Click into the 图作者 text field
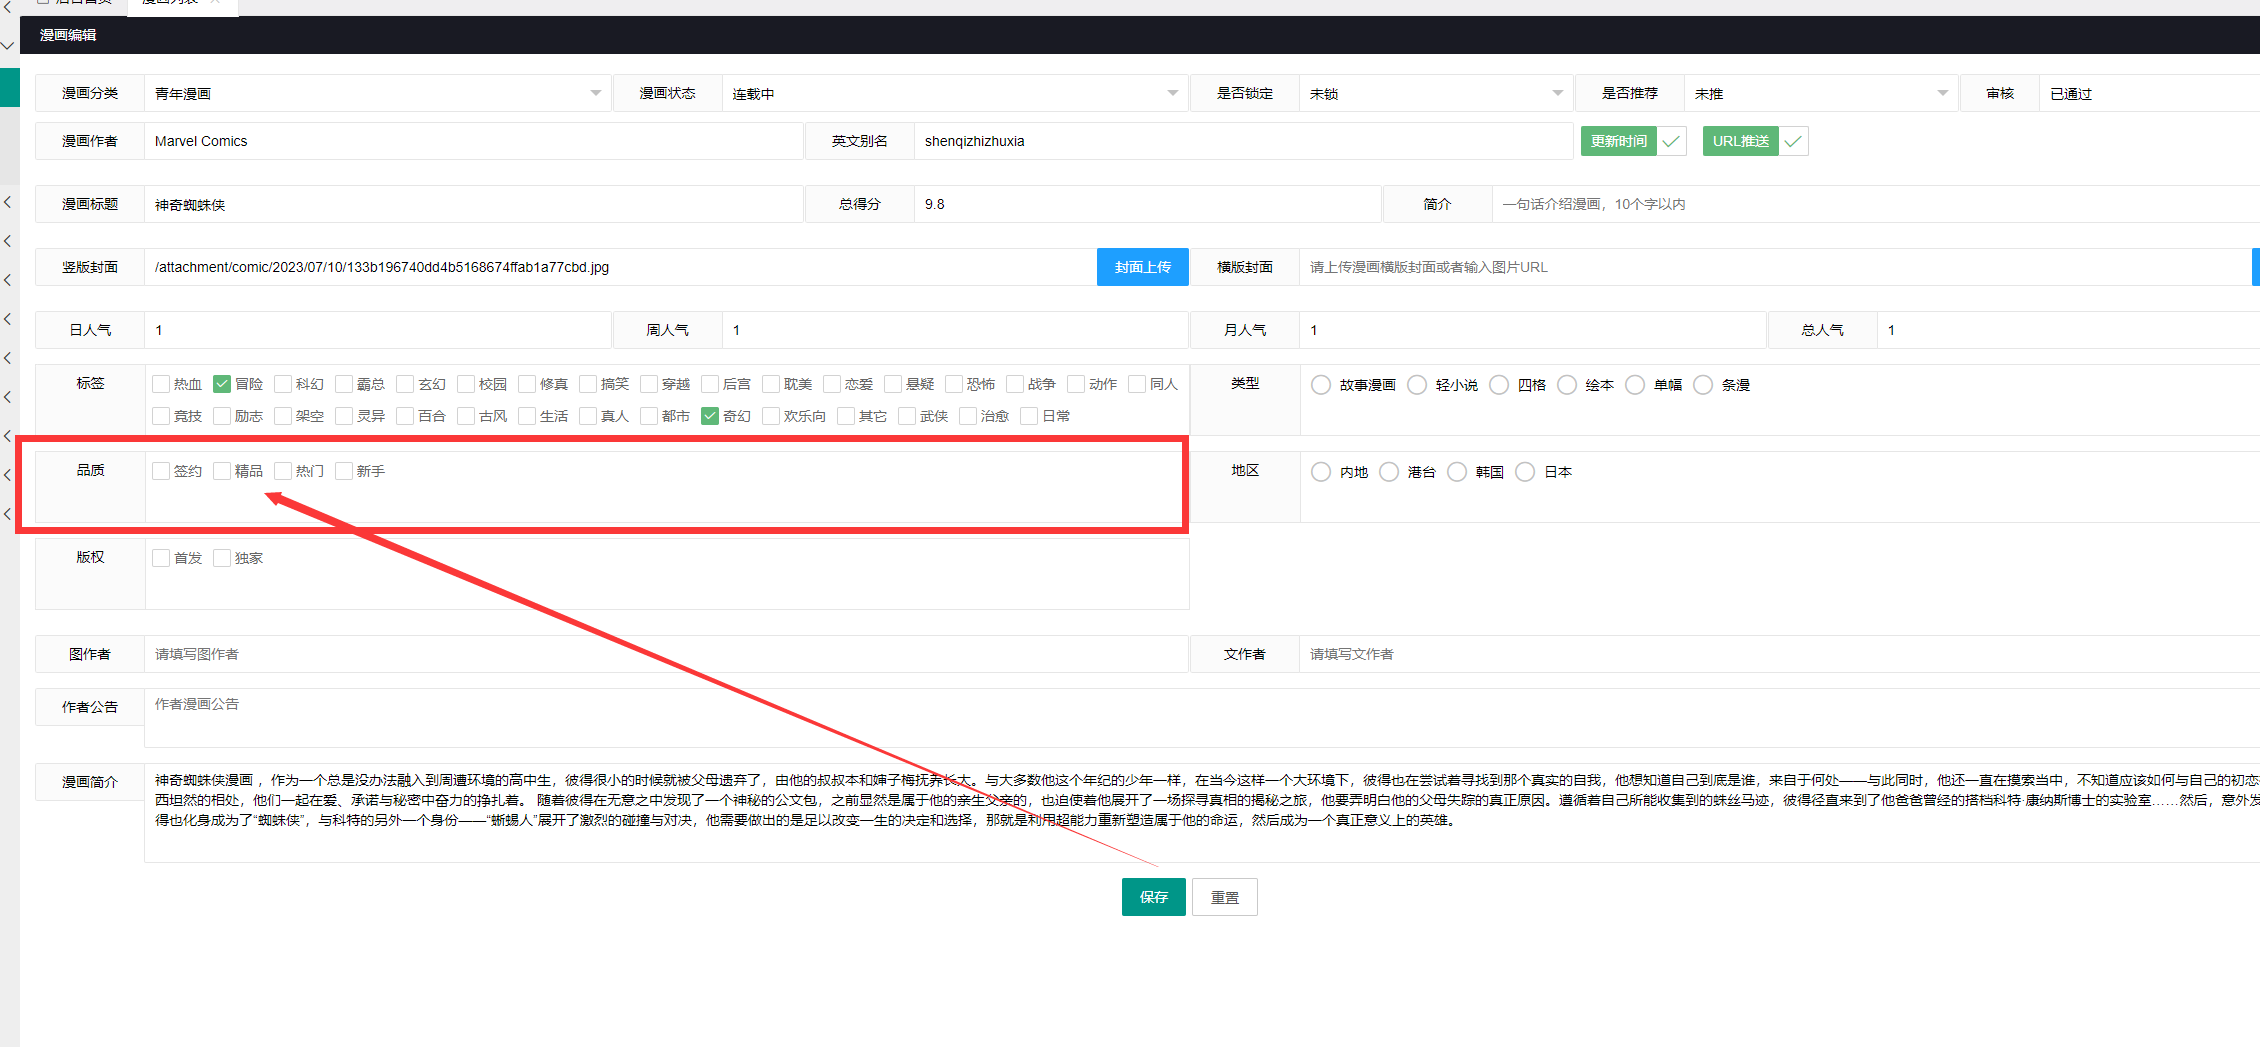Viewport: 2260px width, 1047px height. click(665, 654)
